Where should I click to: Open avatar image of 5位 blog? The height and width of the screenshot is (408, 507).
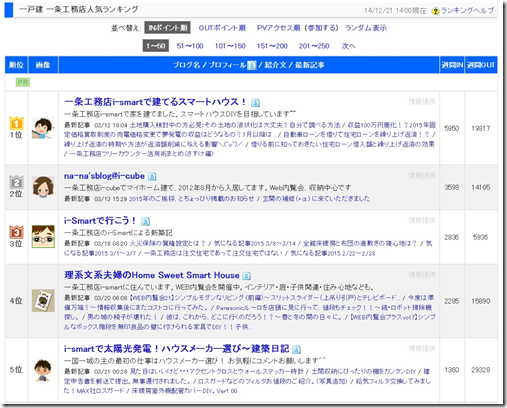pos(43,370)
